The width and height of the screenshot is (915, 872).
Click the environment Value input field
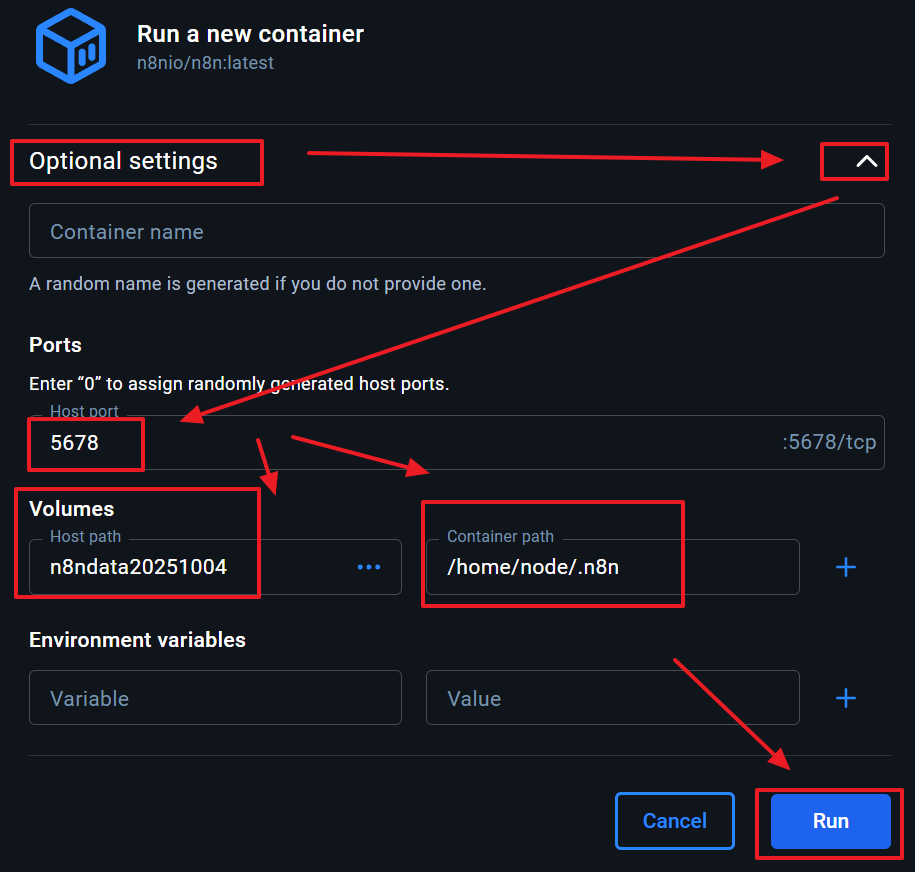pyautogui.click(x=612, y=698)
